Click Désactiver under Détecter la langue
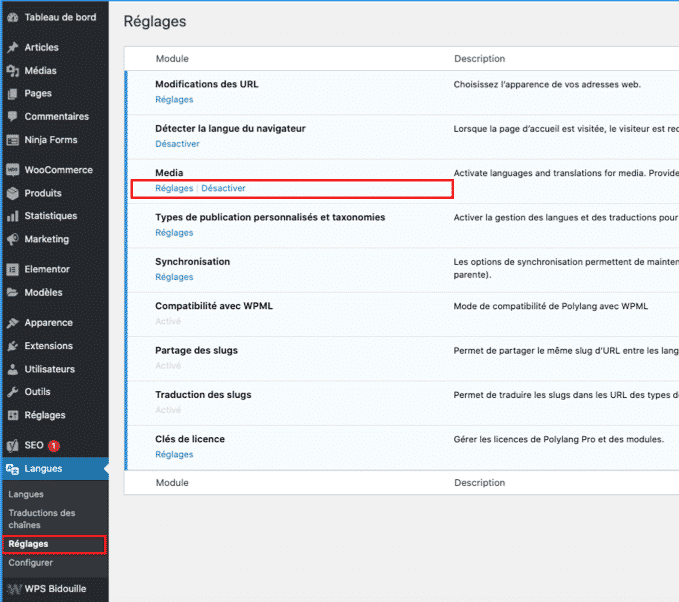The width and height of the screenshot is (679, 602). [177, 144]
